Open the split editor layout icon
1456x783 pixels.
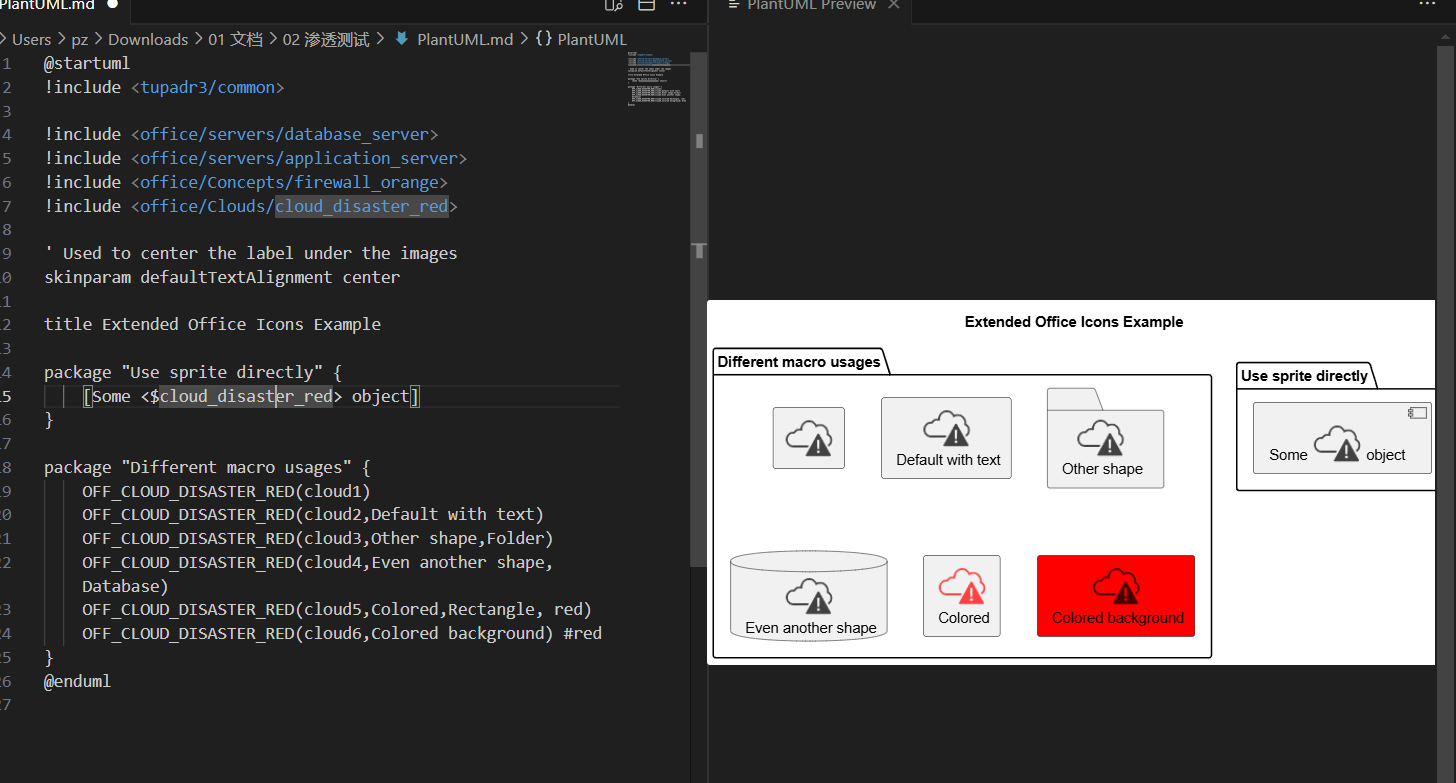[646, 5]
